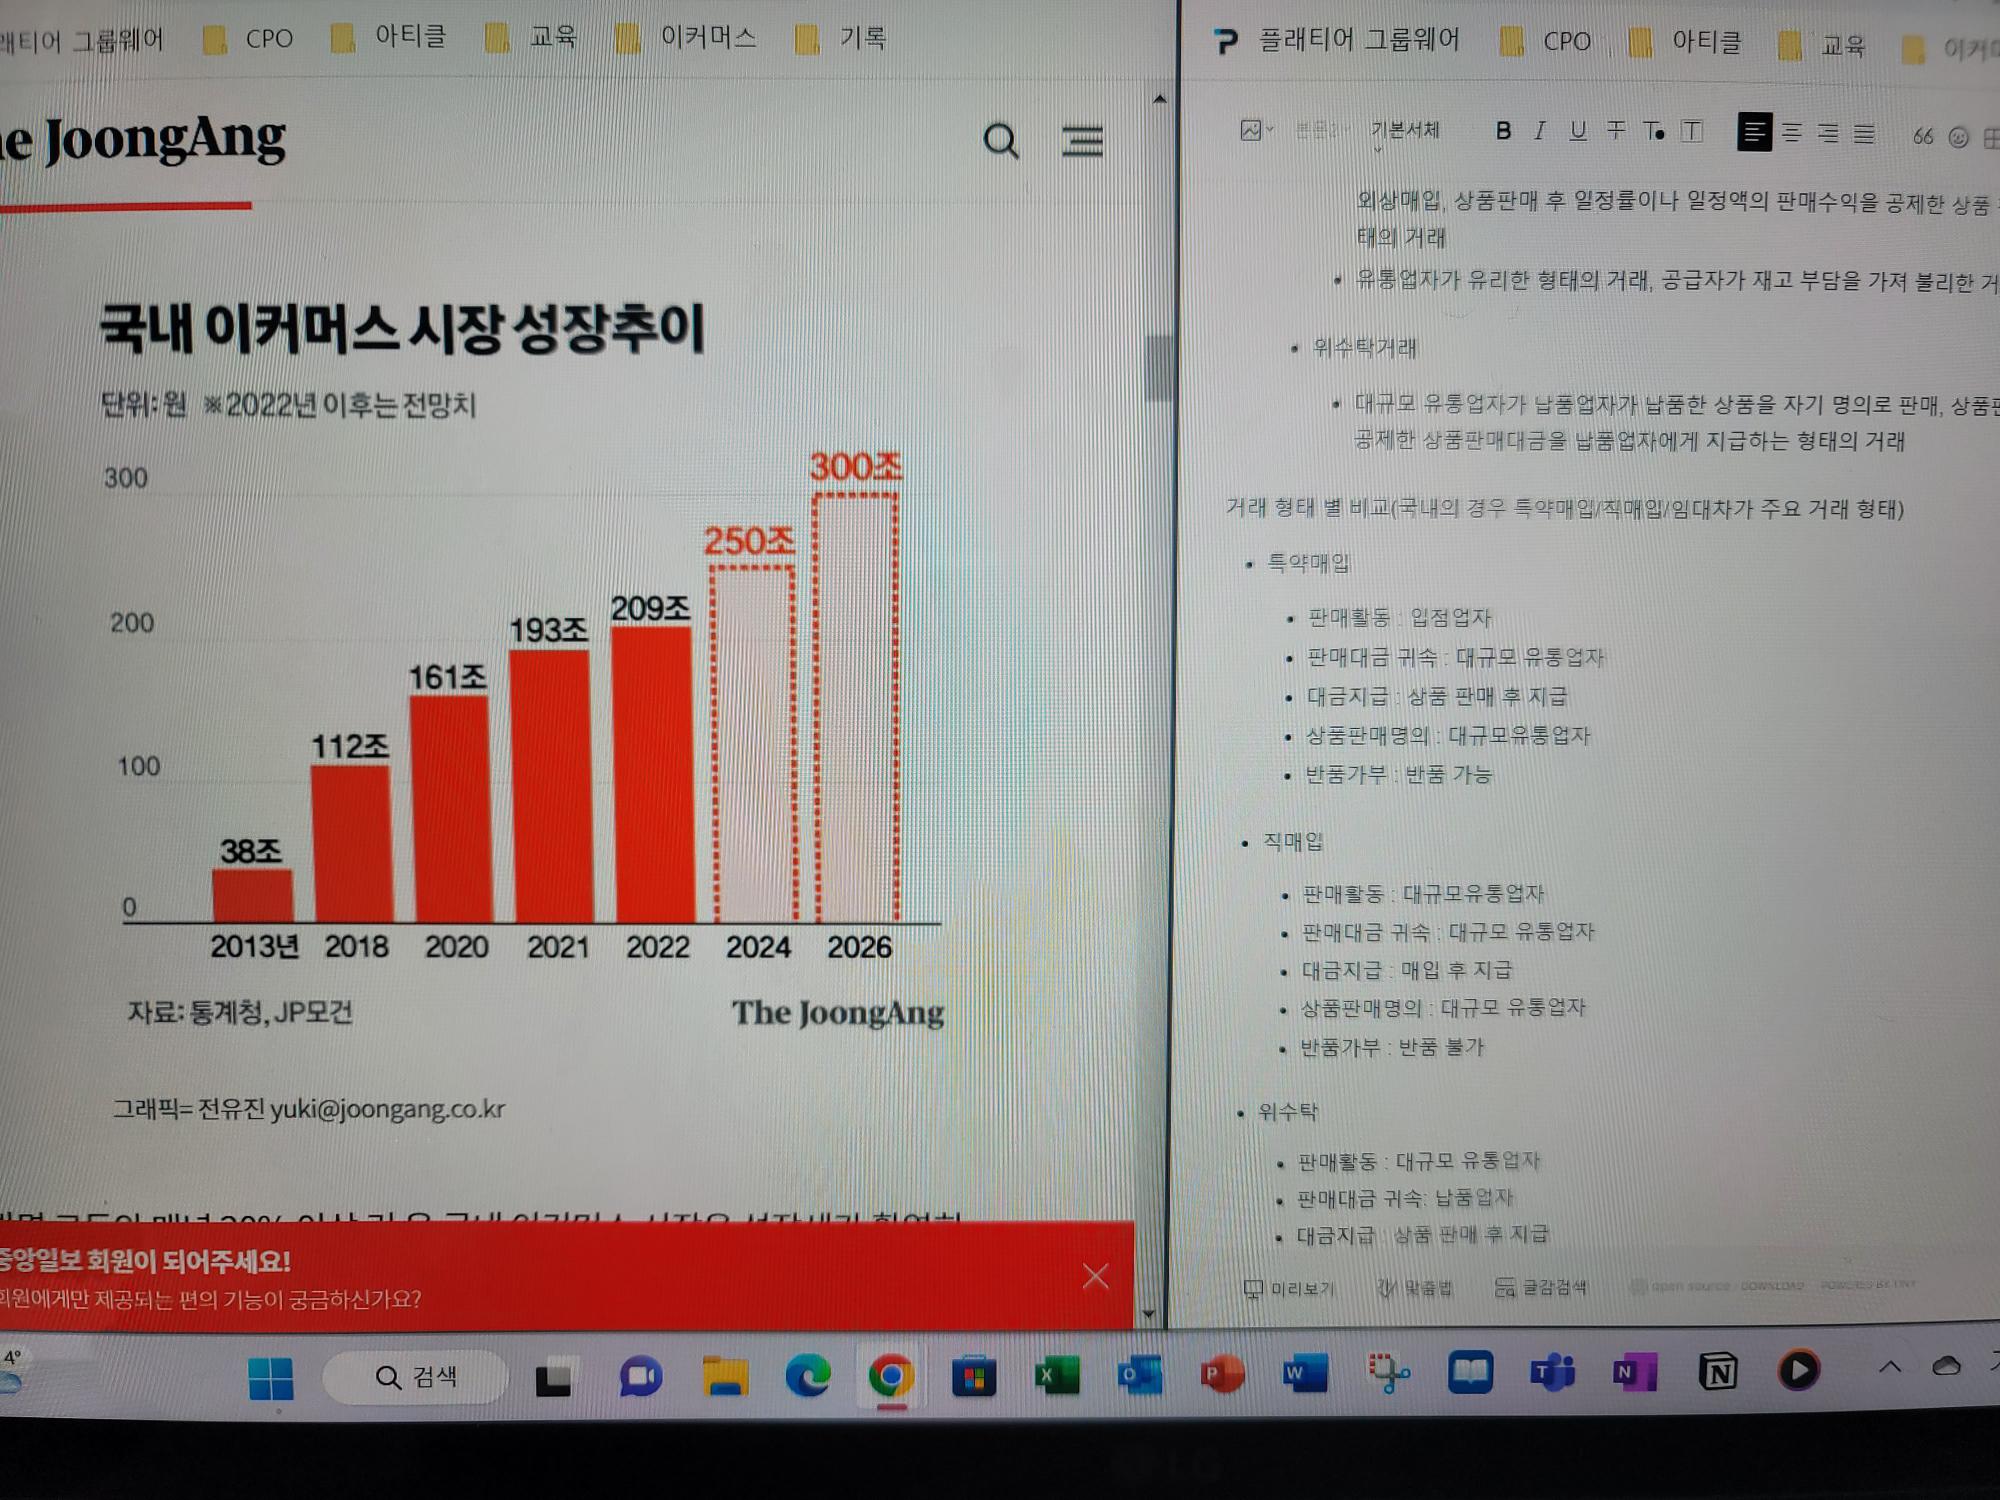This screenshot has width=2000, height=1500.
Task: Toggle bold formatting in editor toolbar
Action: click(x=1503, y=131)
